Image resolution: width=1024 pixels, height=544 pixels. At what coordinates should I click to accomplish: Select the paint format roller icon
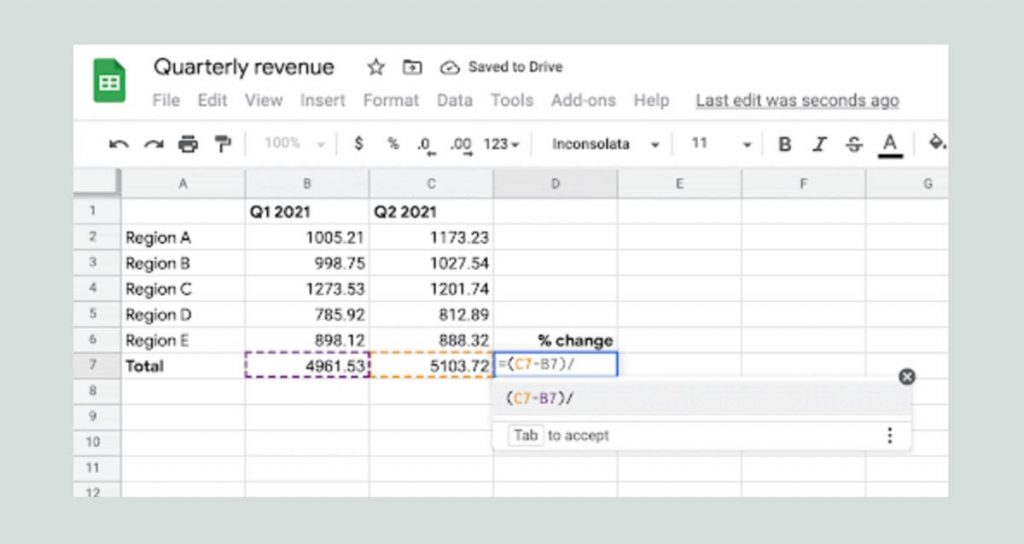tap(223, 144)
